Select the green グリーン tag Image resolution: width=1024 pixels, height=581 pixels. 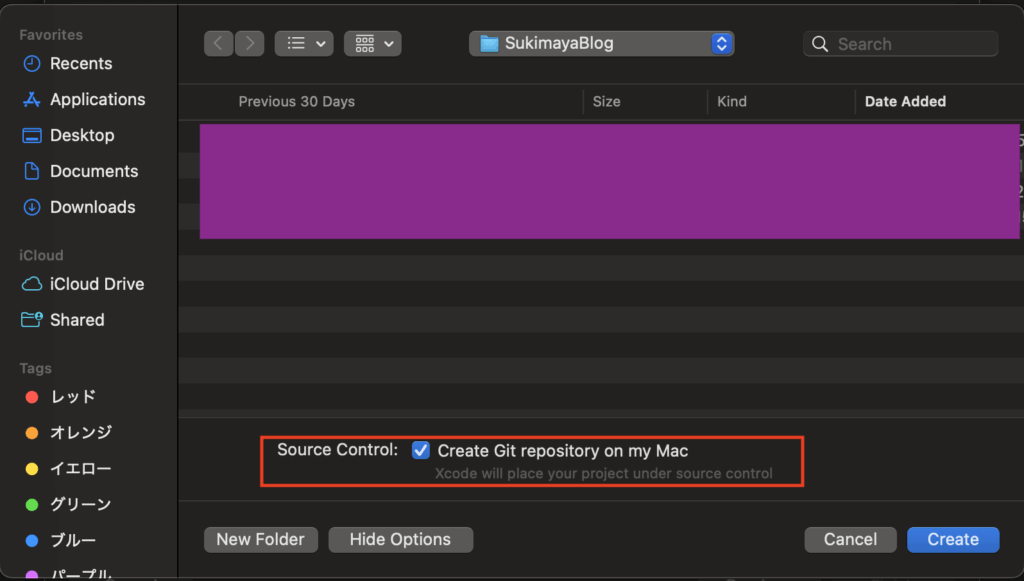(x=69, y=505)
